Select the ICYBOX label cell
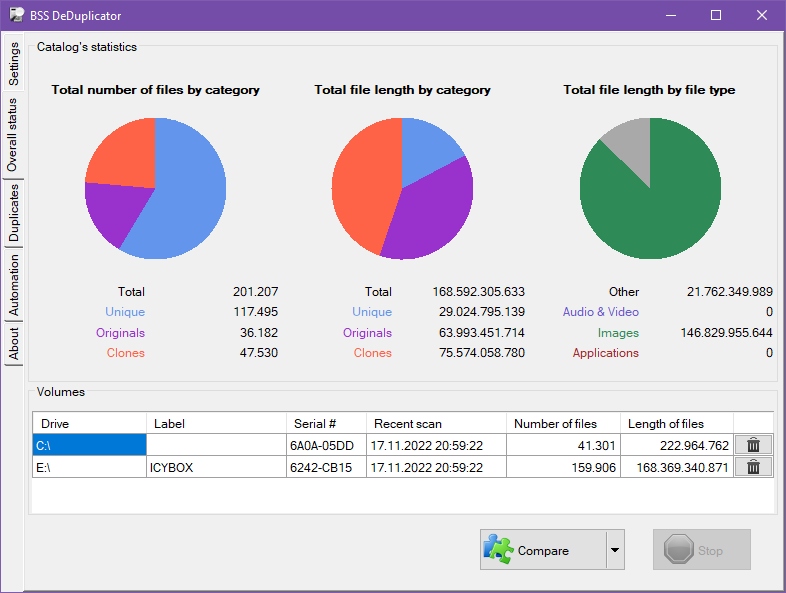Image resolution: width=786 pixels, height=593 pixels. [217, 467]
